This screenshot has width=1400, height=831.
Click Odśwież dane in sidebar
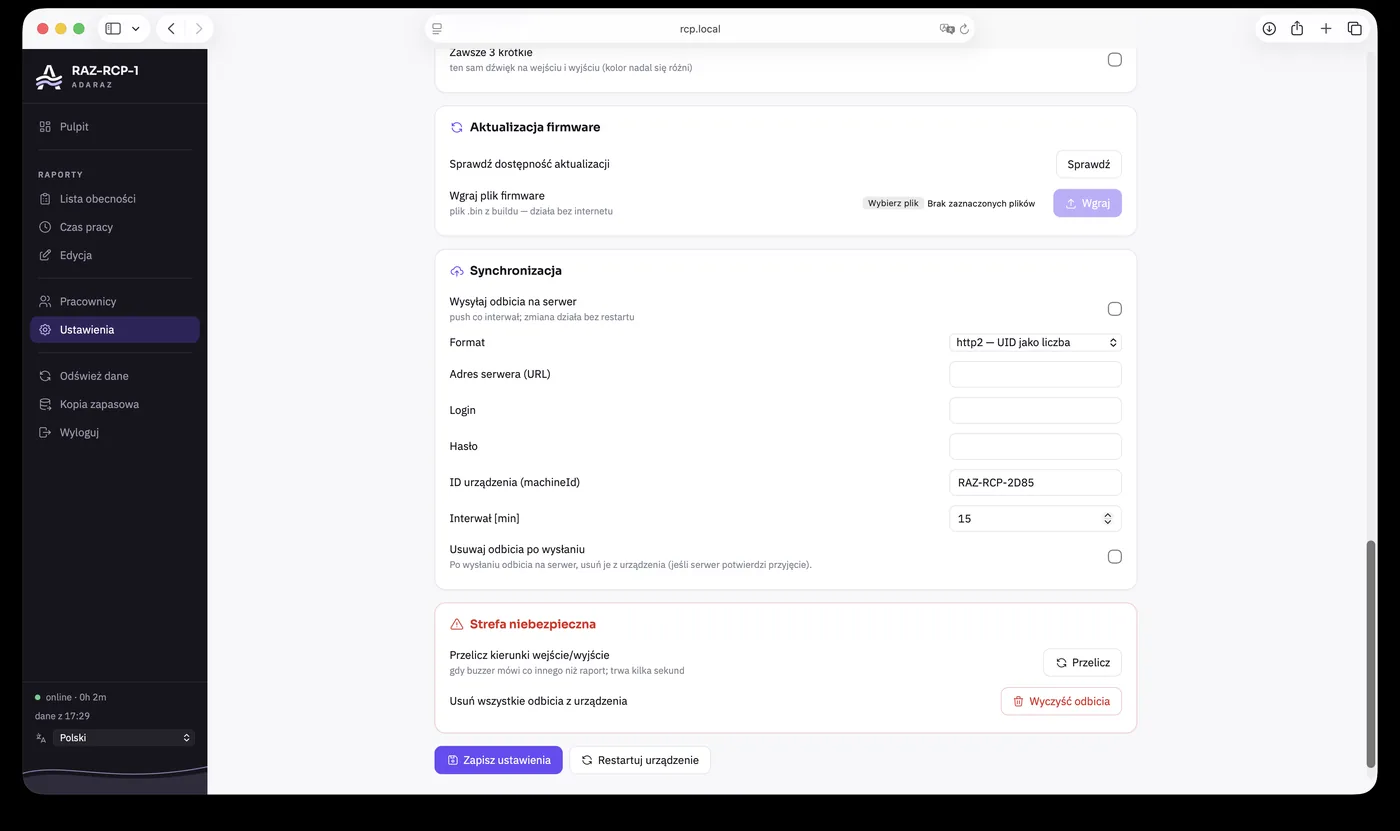click(x=115, y=376)
